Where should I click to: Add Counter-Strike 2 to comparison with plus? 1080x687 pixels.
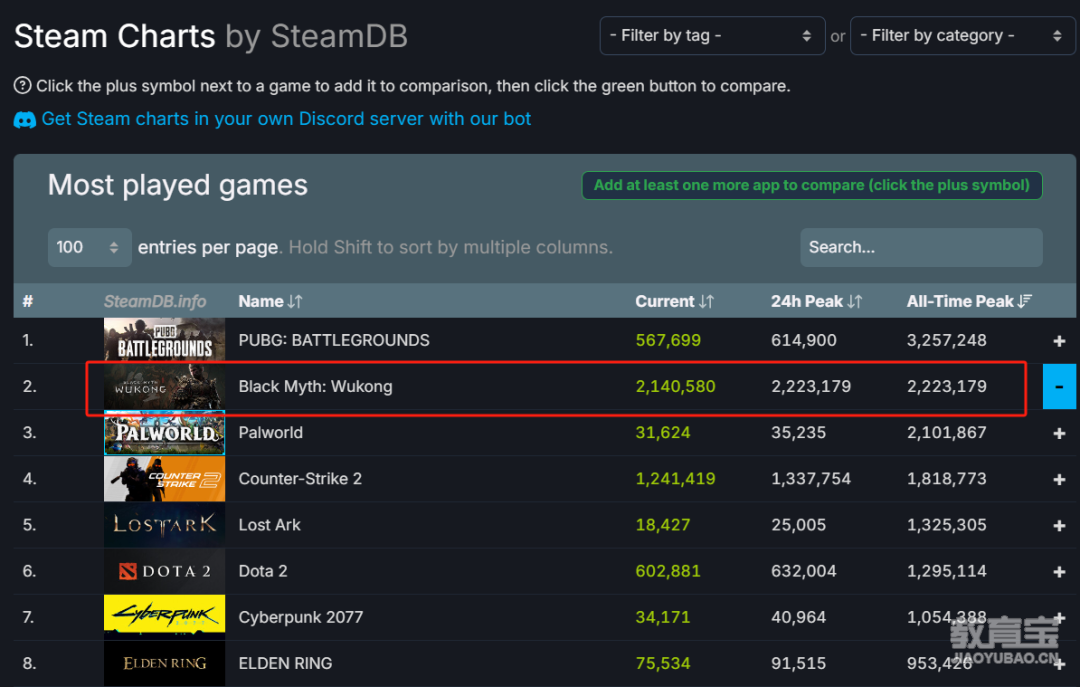pos(1059,479)
